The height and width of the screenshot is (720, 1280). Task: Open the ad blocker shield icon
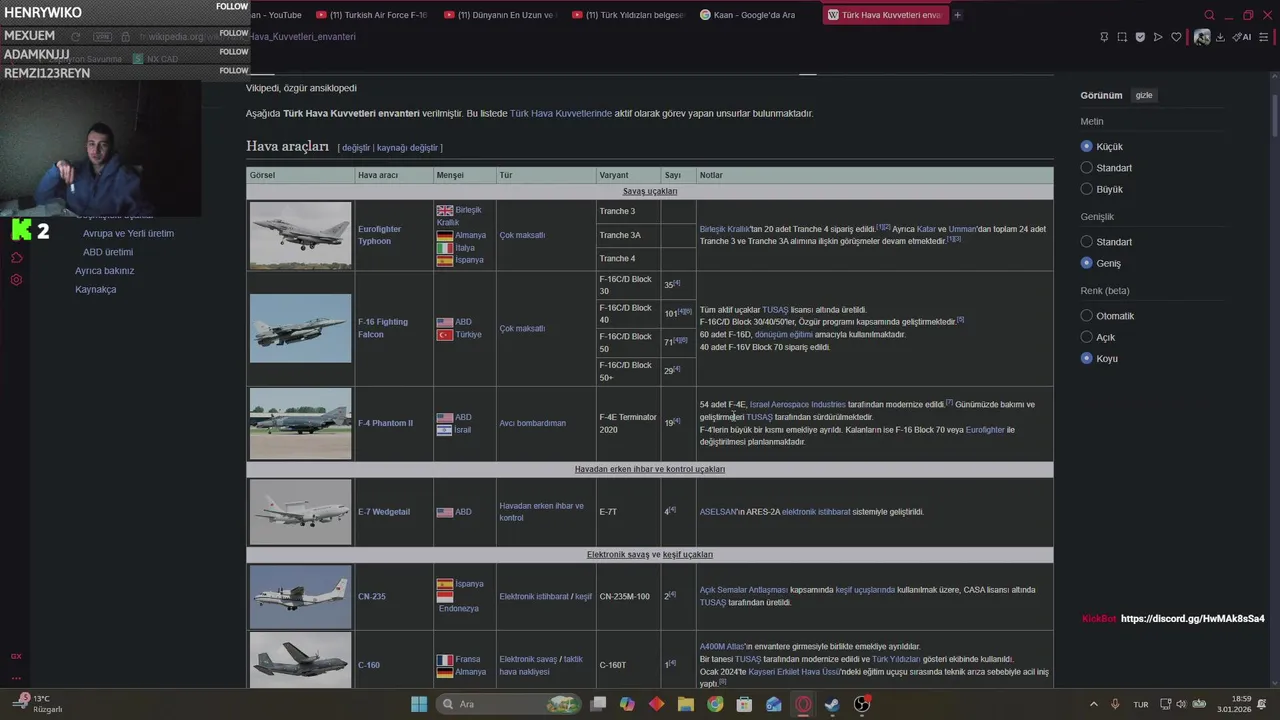(1140, 37)
